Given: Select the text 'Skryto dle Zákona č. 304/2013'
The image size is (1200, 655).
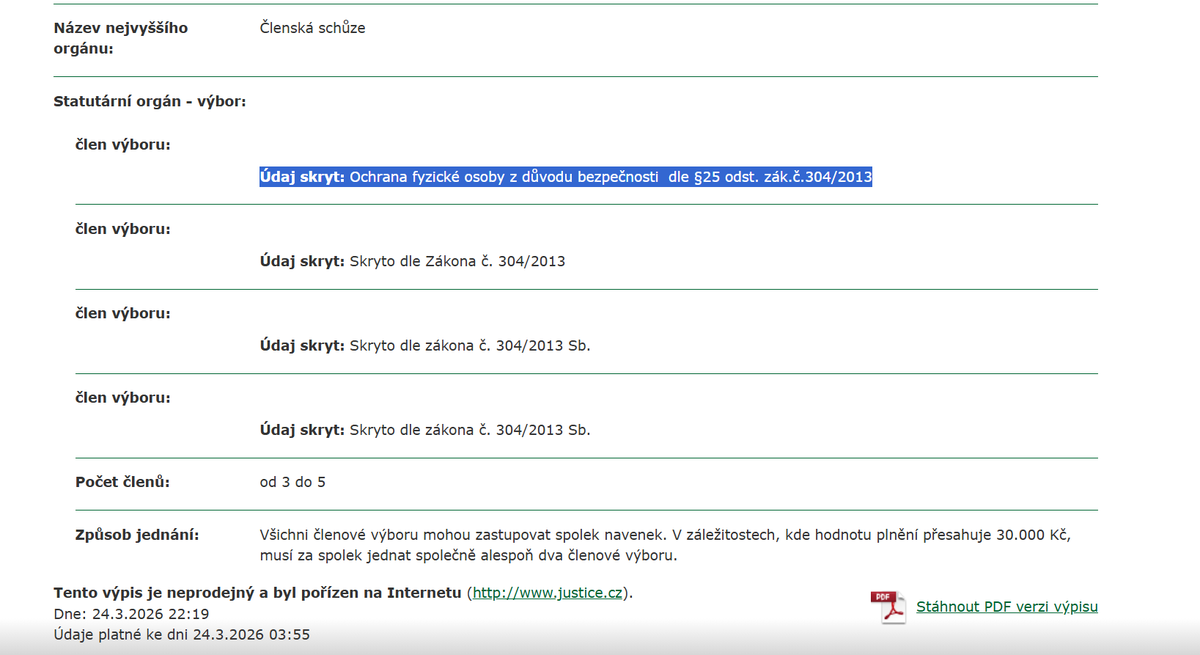Looking at the screenshot, I should pyautogui.click(x=458, y=262).
